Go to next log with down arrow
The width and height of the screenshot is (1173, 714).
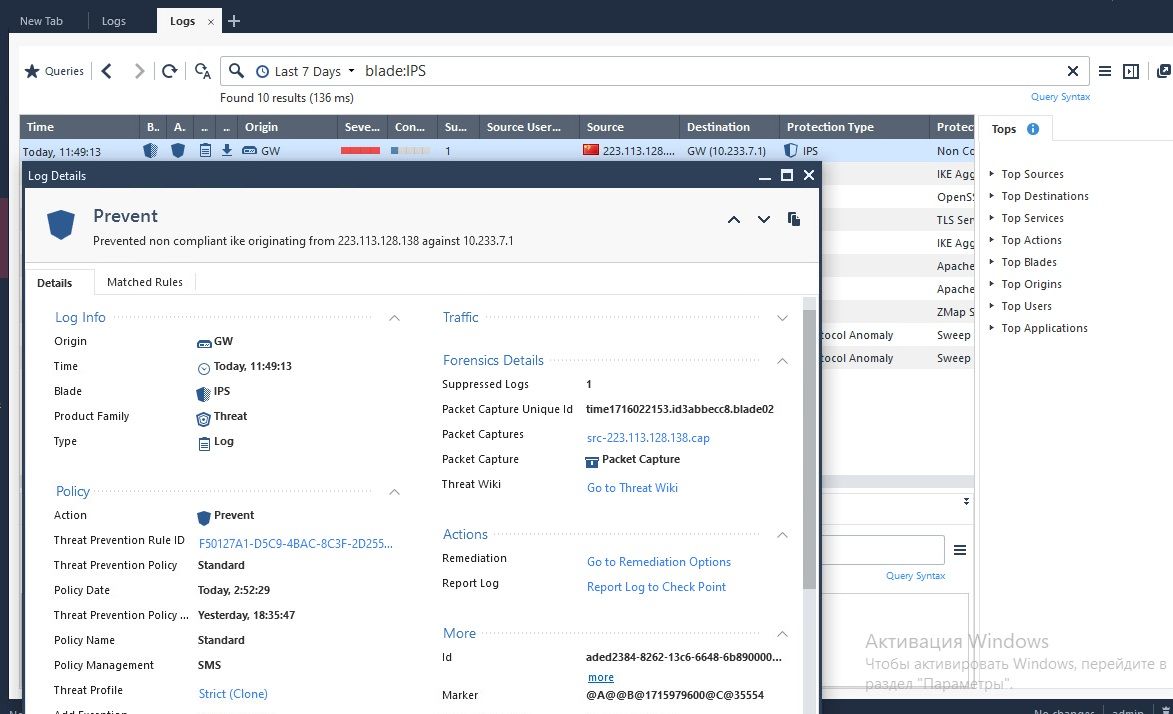(x=764, y=219)
